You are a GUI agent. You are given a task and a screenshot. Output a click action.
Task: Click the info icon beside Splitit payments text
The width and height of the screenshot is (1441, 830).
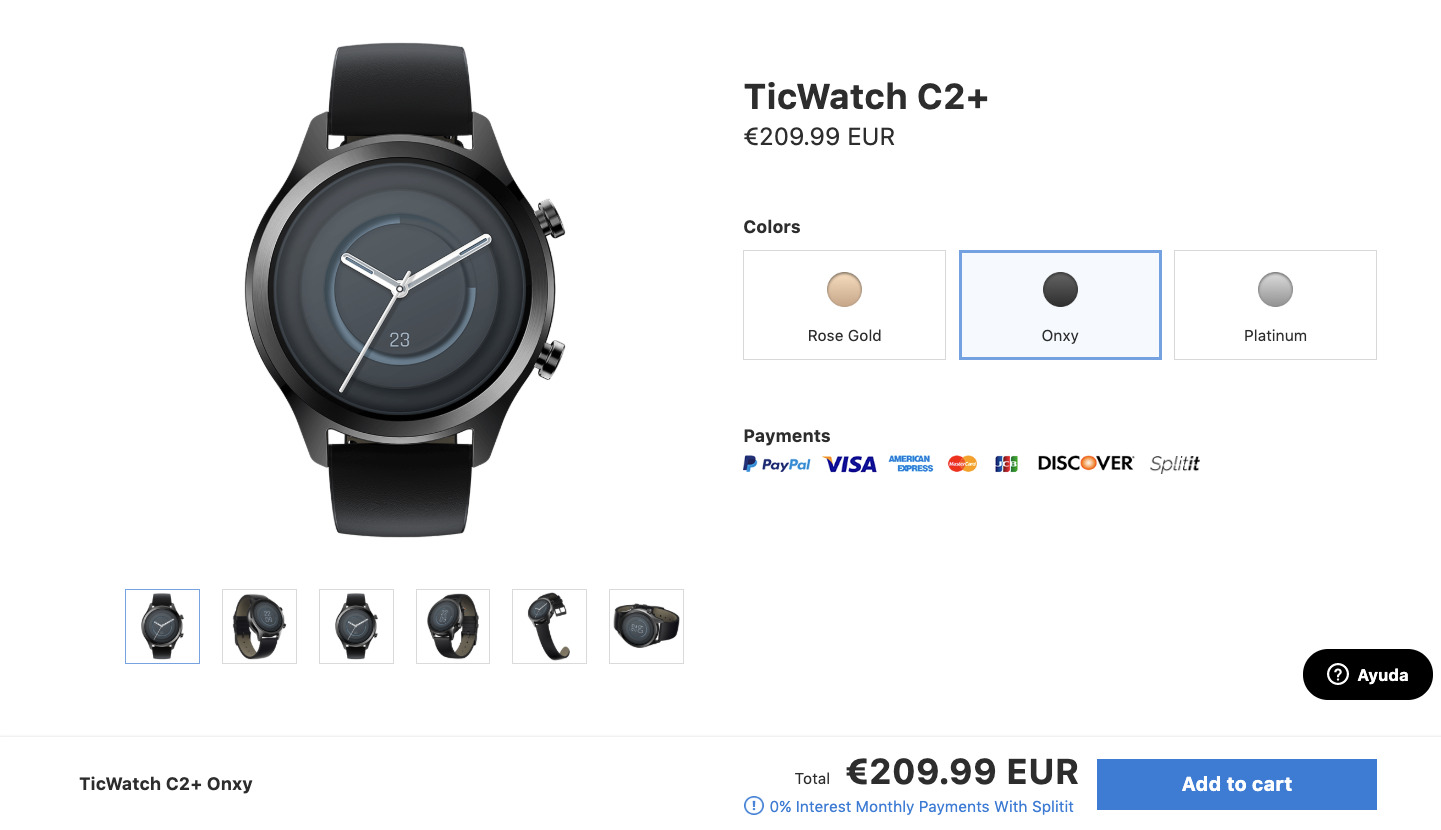coord(753,806)
